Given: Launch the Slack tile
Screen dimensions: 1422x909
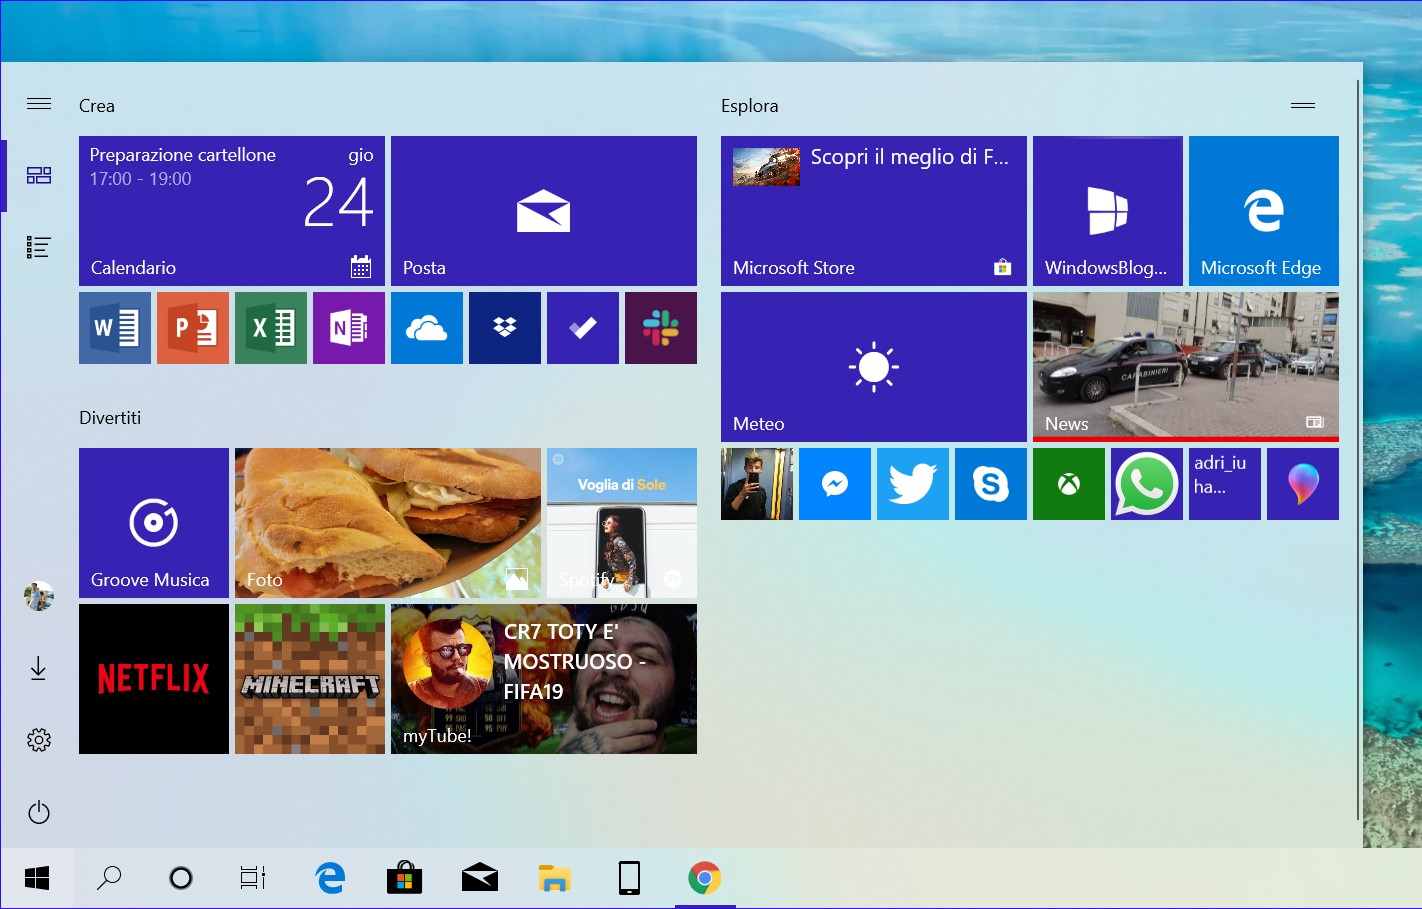Looking at the screenshot, I should (x=661, y=328).
